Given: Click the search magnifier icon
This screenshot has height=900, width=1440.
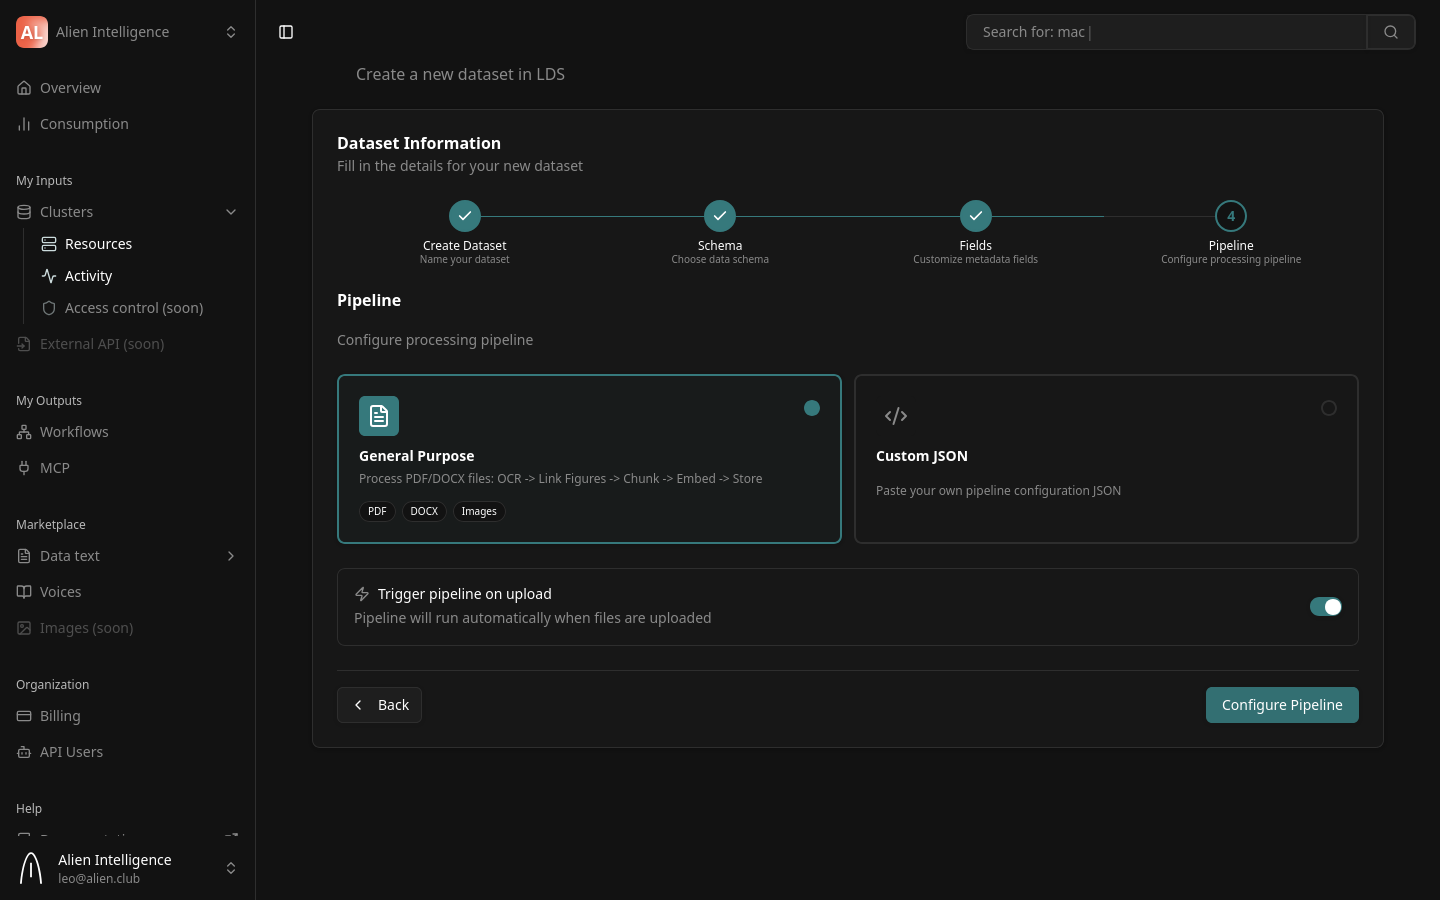Looking at the screenshot, I should [1391, 32].
